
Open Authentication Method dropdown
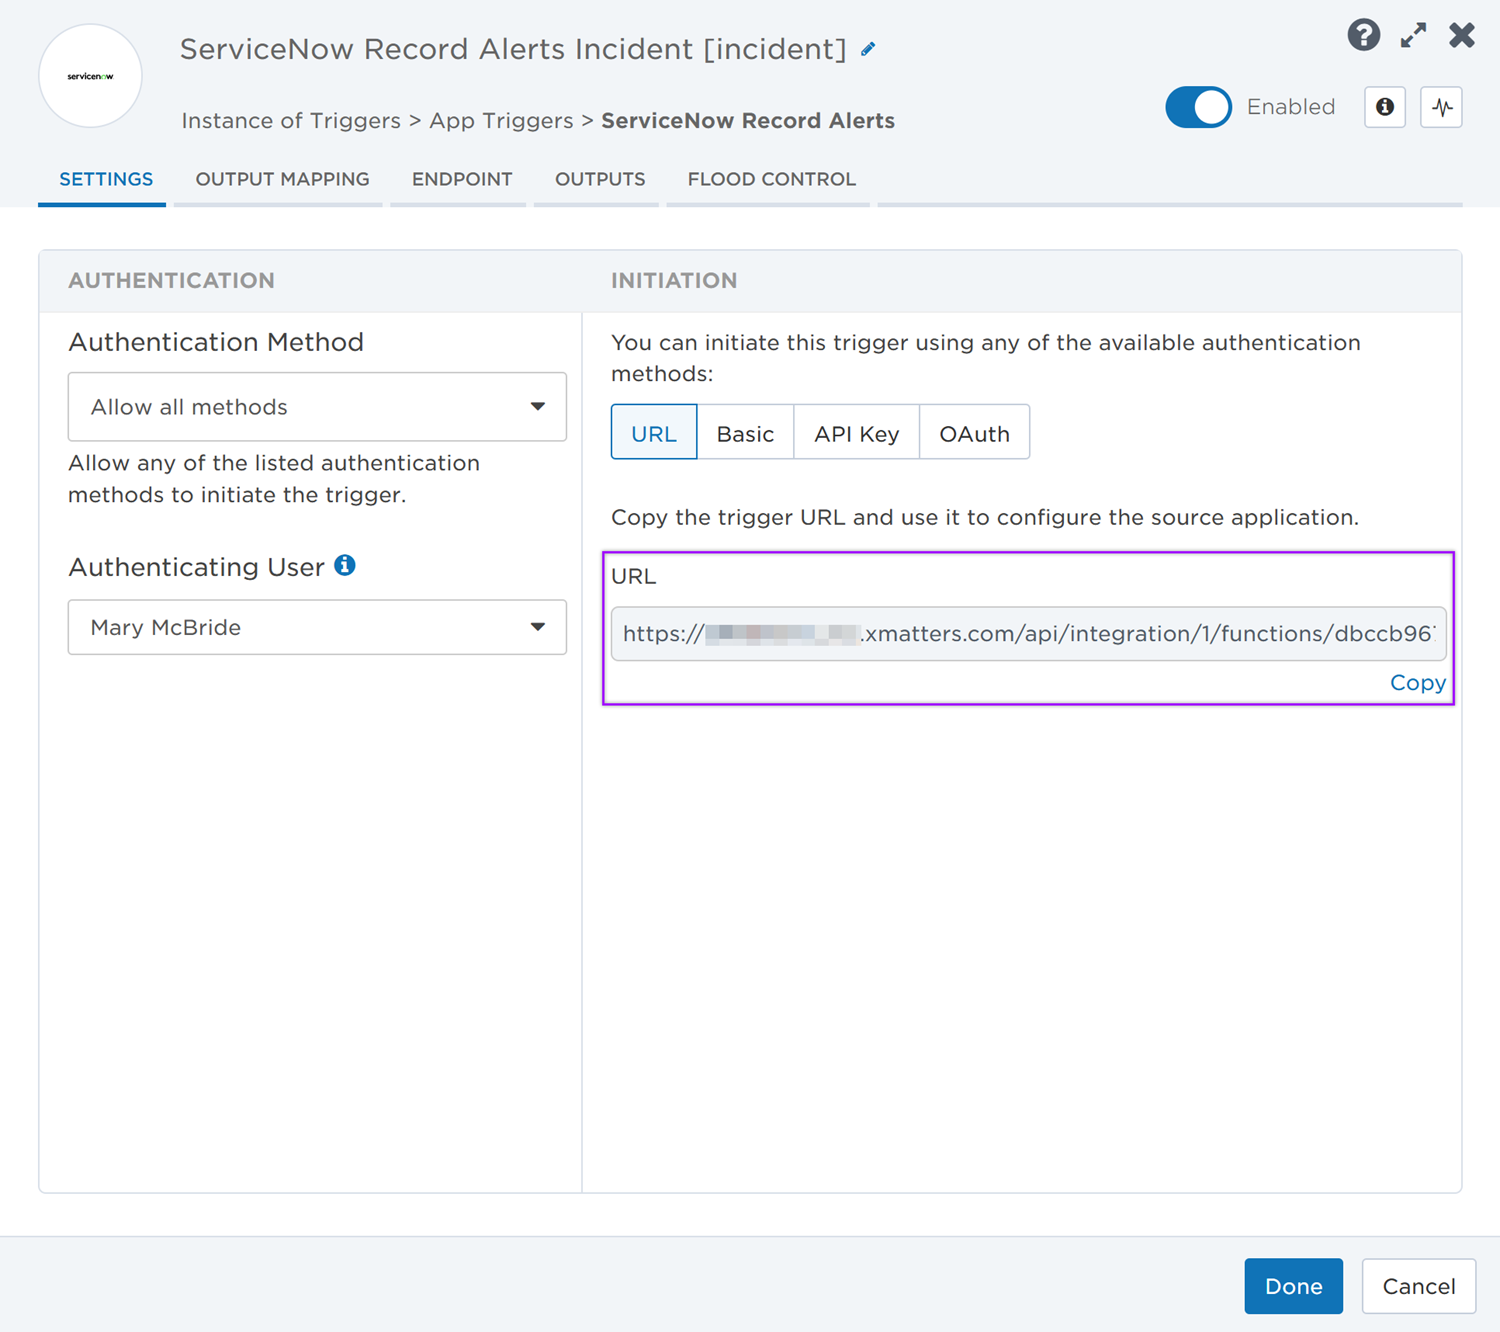(x=317, y=407)
